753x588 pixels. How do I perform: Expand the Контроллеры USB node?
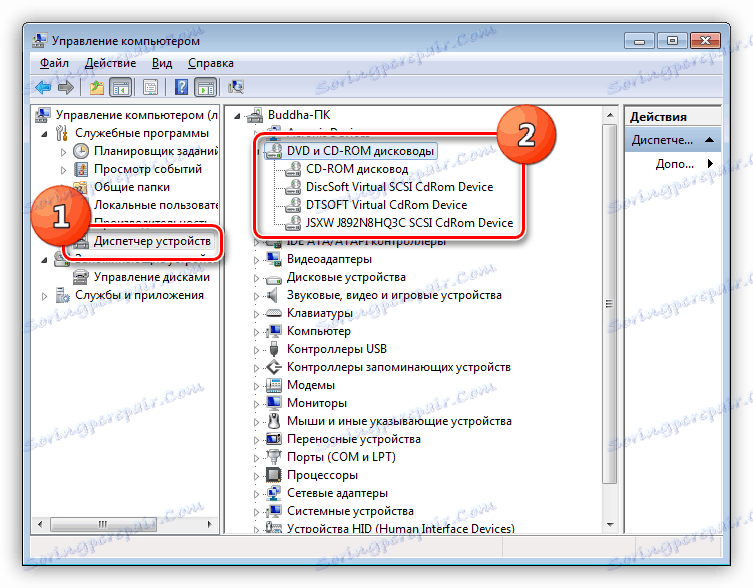point(256,350)
